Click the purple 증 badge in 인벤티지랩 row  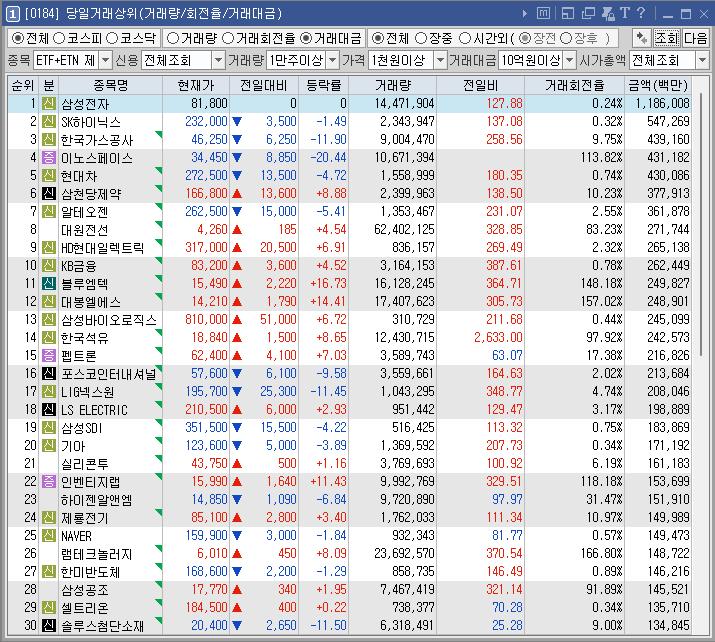click(x=49, y=482)
